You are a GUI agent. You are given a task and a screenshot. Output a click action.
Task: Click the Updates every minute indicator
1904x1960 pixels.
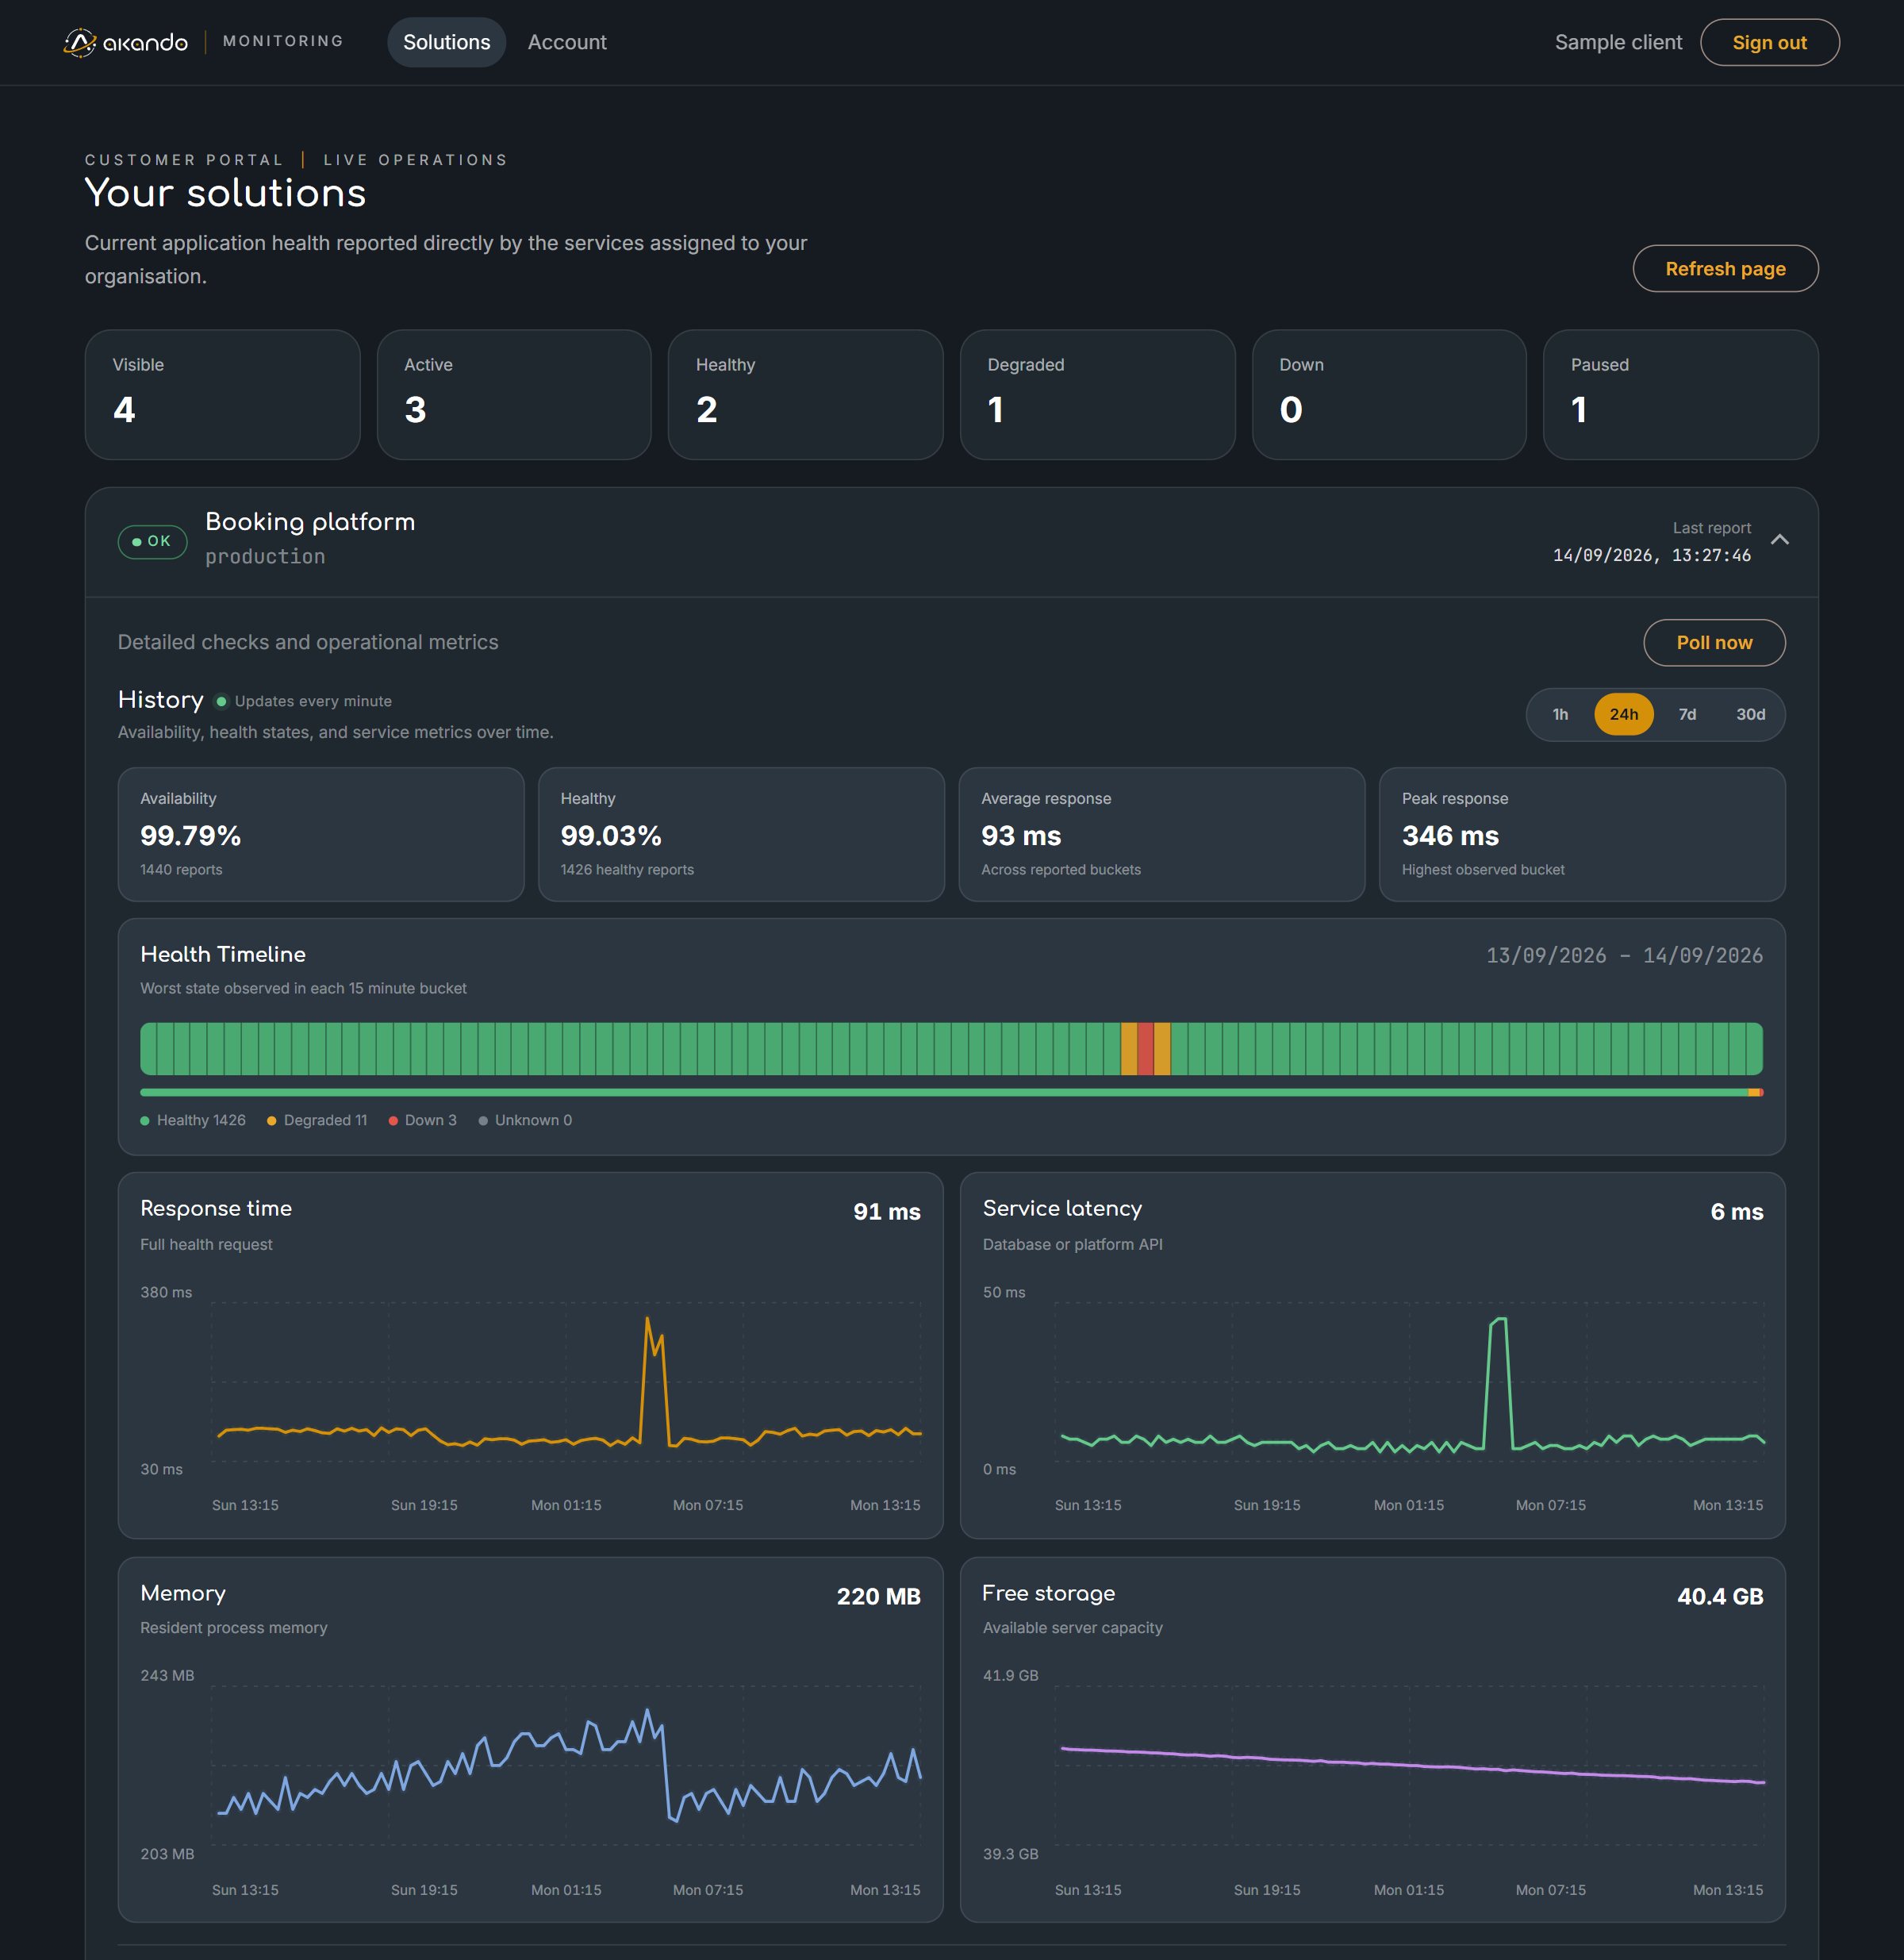point(304,701)
